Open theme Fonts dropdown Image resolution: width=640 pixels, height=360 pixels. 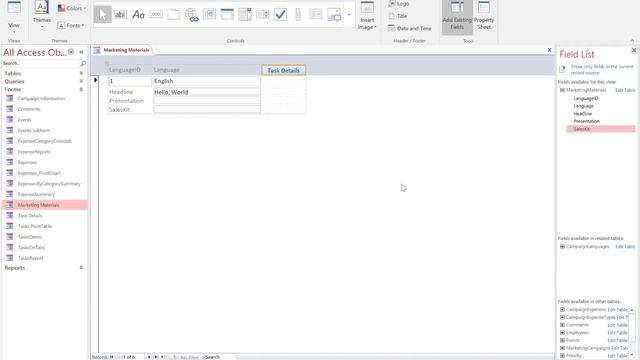(71, 25)
